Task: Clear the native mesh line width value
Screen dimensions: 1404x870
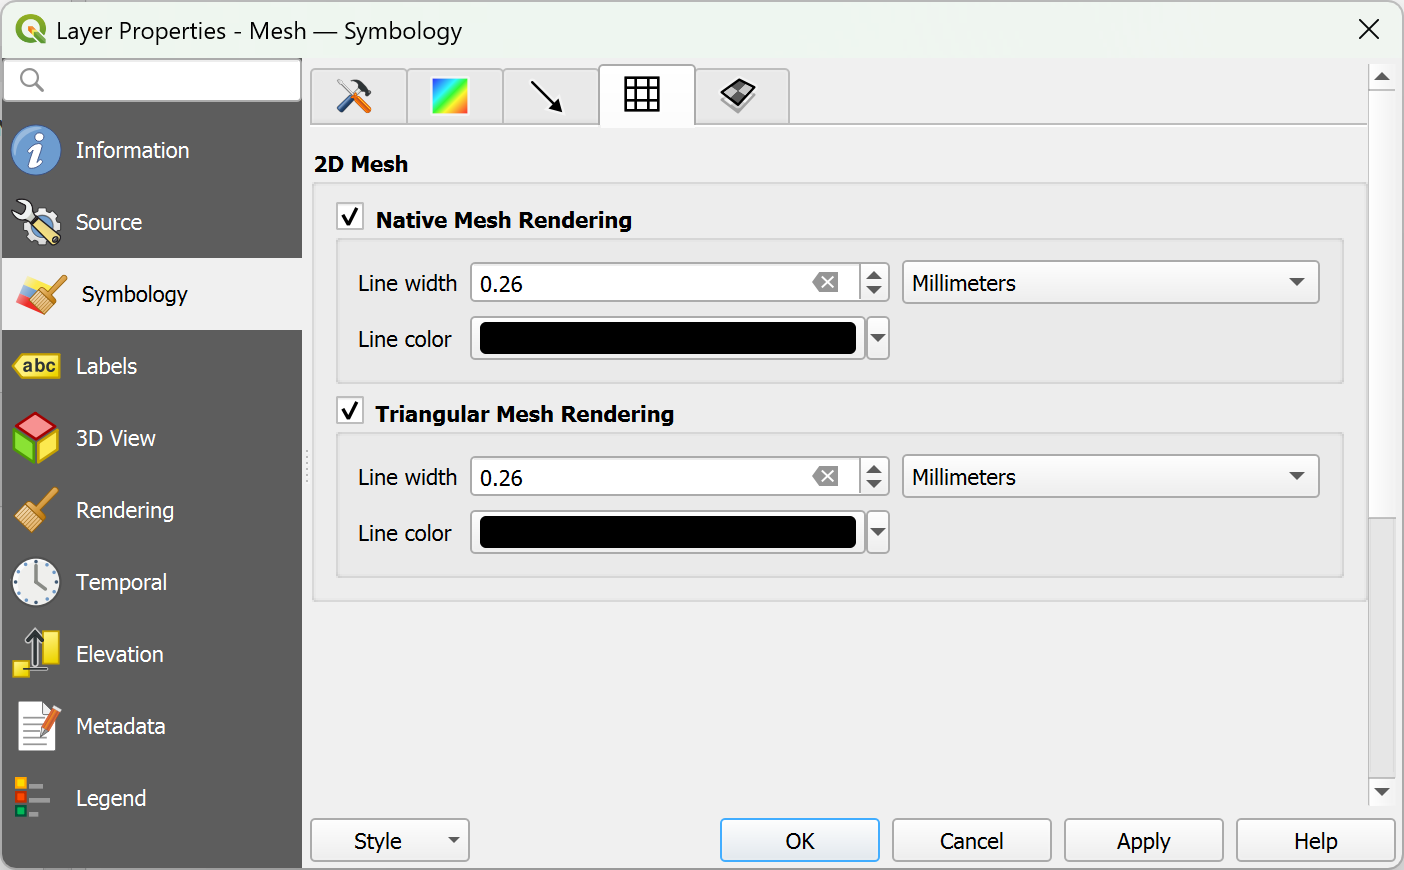Action: (825, 283)
